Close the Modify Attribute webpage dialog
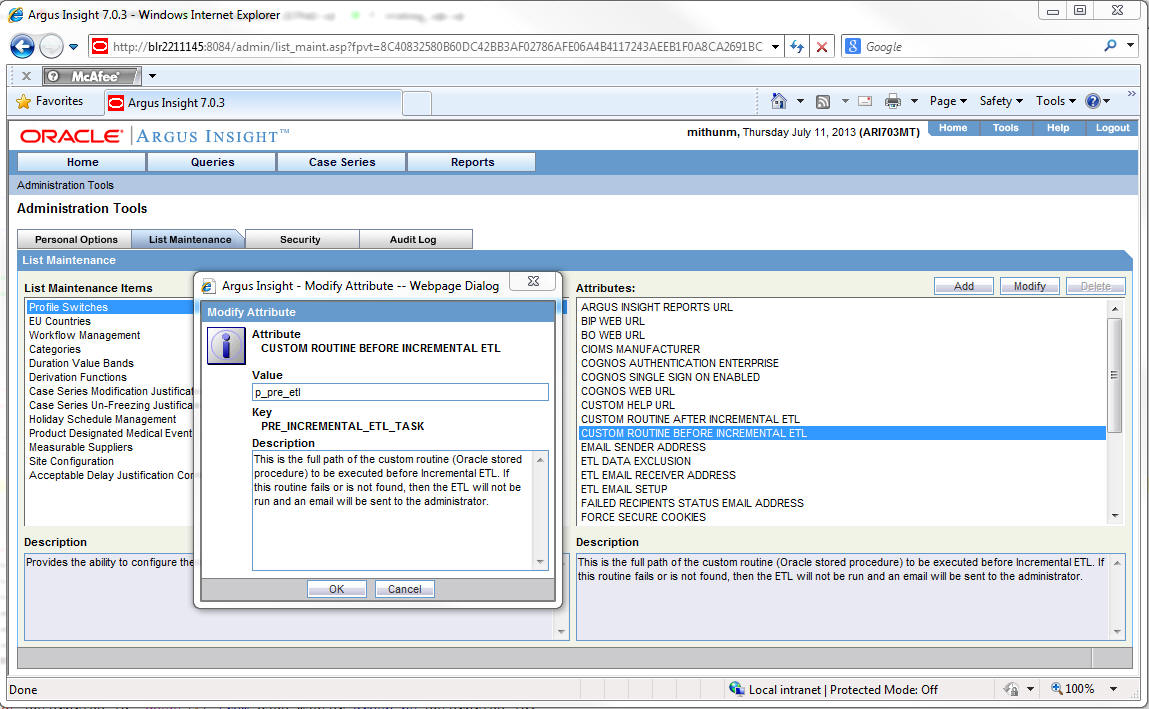The image size is (1149, 709). pyautogui.click(x=533, y=281)
